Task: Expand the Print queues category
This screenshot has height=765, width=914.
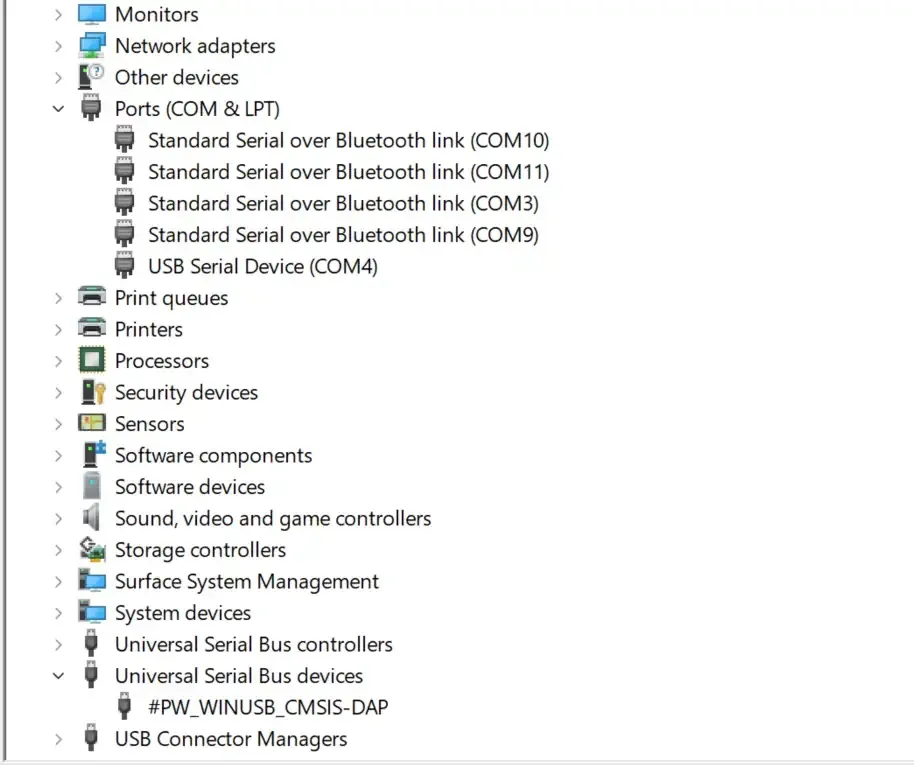Action: (58, 298)
